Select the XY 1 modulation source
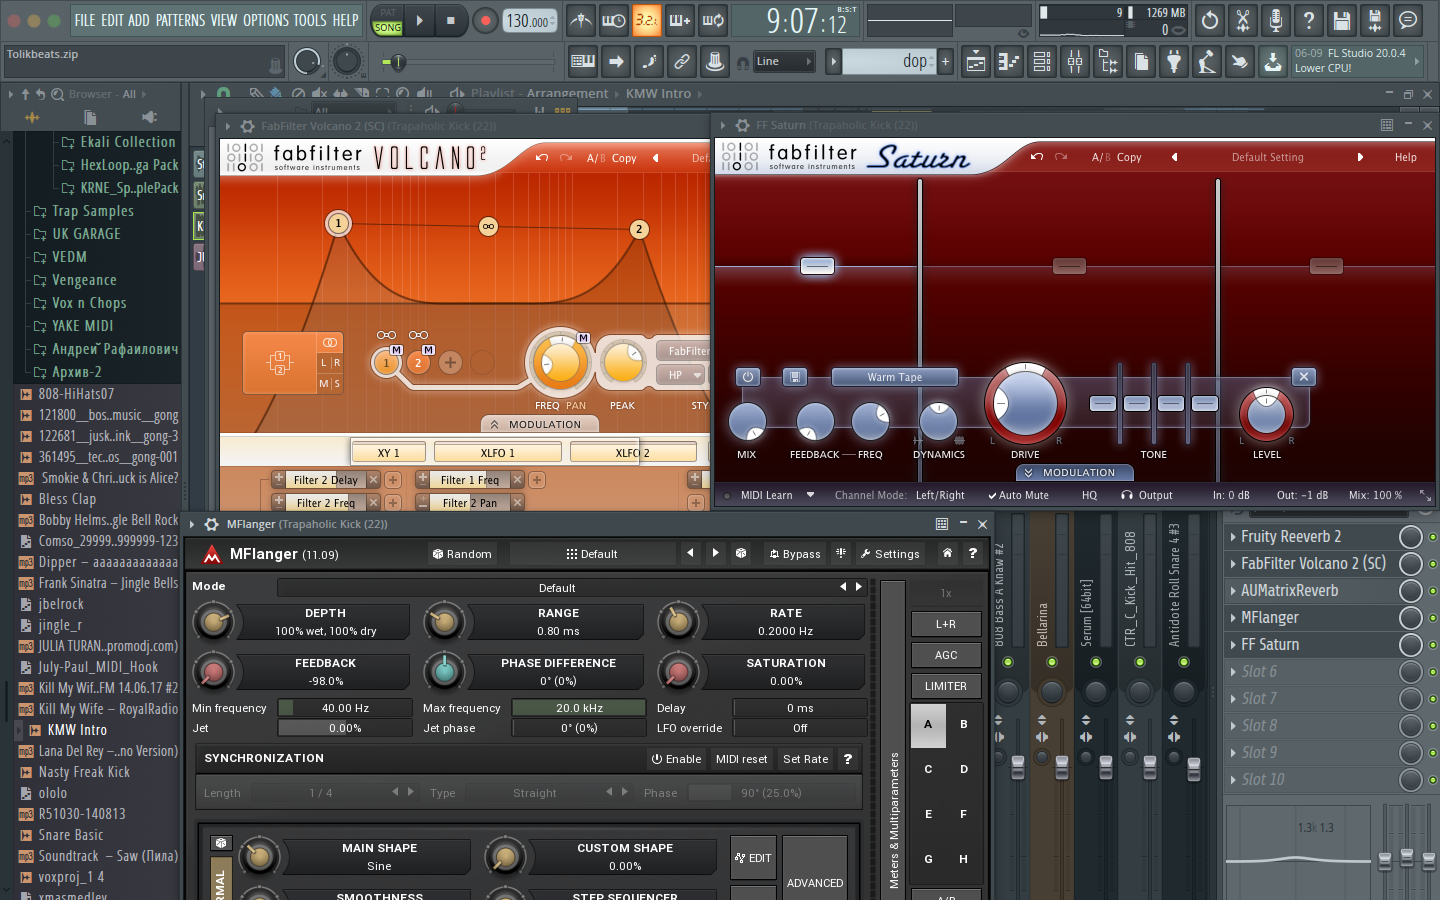Image resolution: width=1440 pixels, height=900 pixels. click(389, 453)
